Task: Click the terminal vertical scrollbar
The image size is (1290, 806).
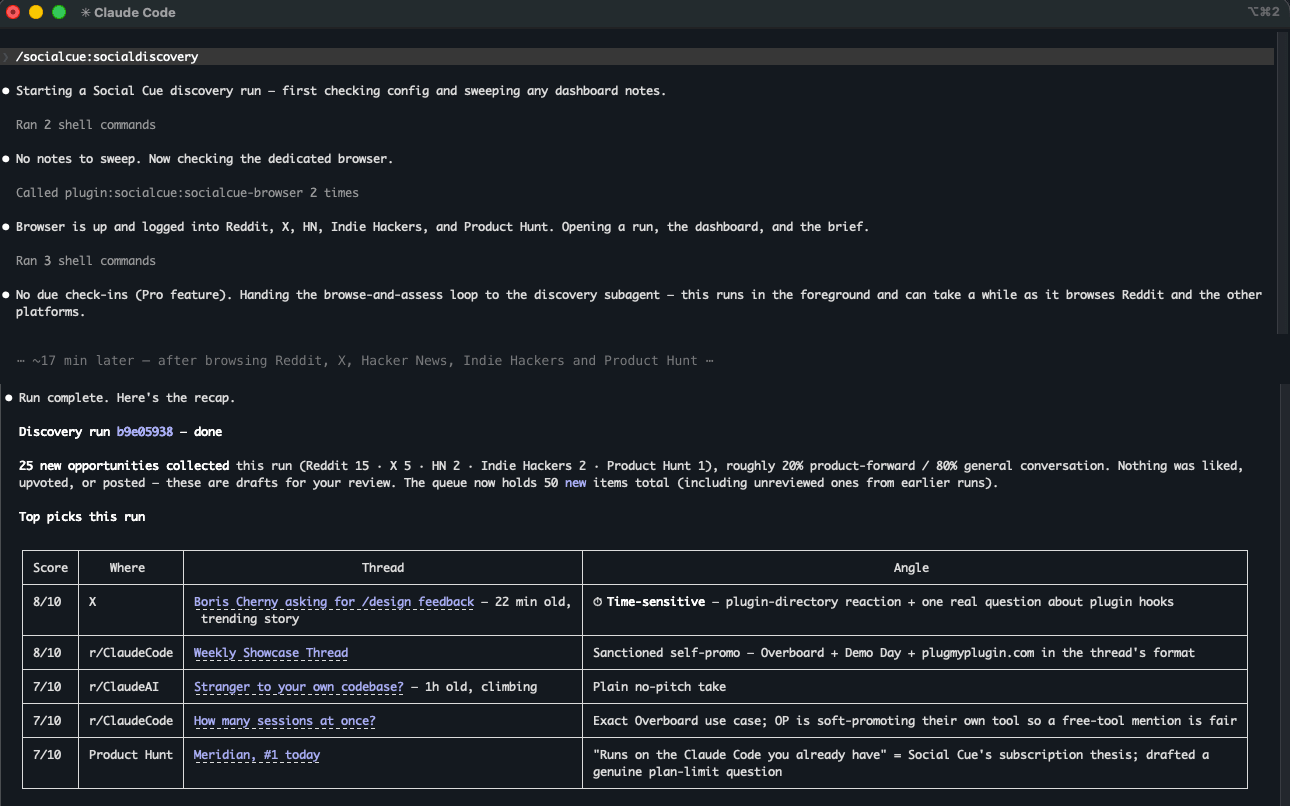Action: [1281, 185]
